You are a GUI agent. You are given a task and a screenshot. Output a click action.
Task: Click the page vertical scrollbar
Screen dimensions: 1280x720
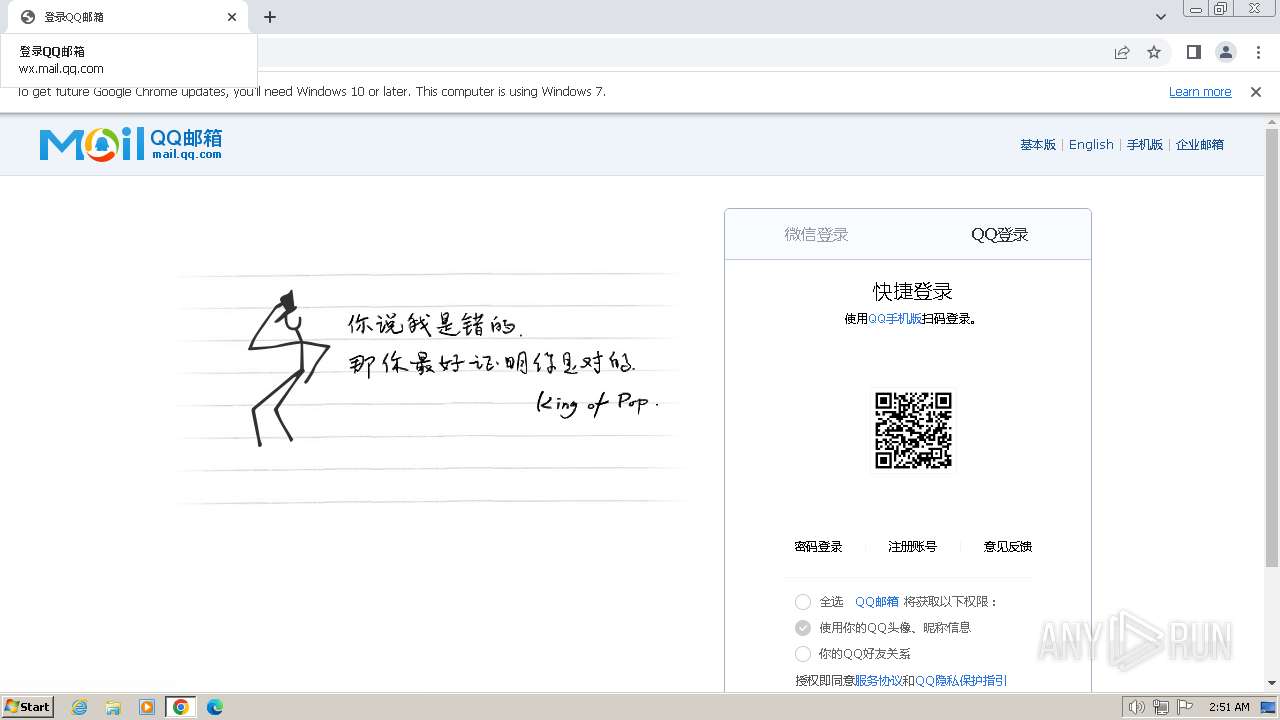(1272, 347)
